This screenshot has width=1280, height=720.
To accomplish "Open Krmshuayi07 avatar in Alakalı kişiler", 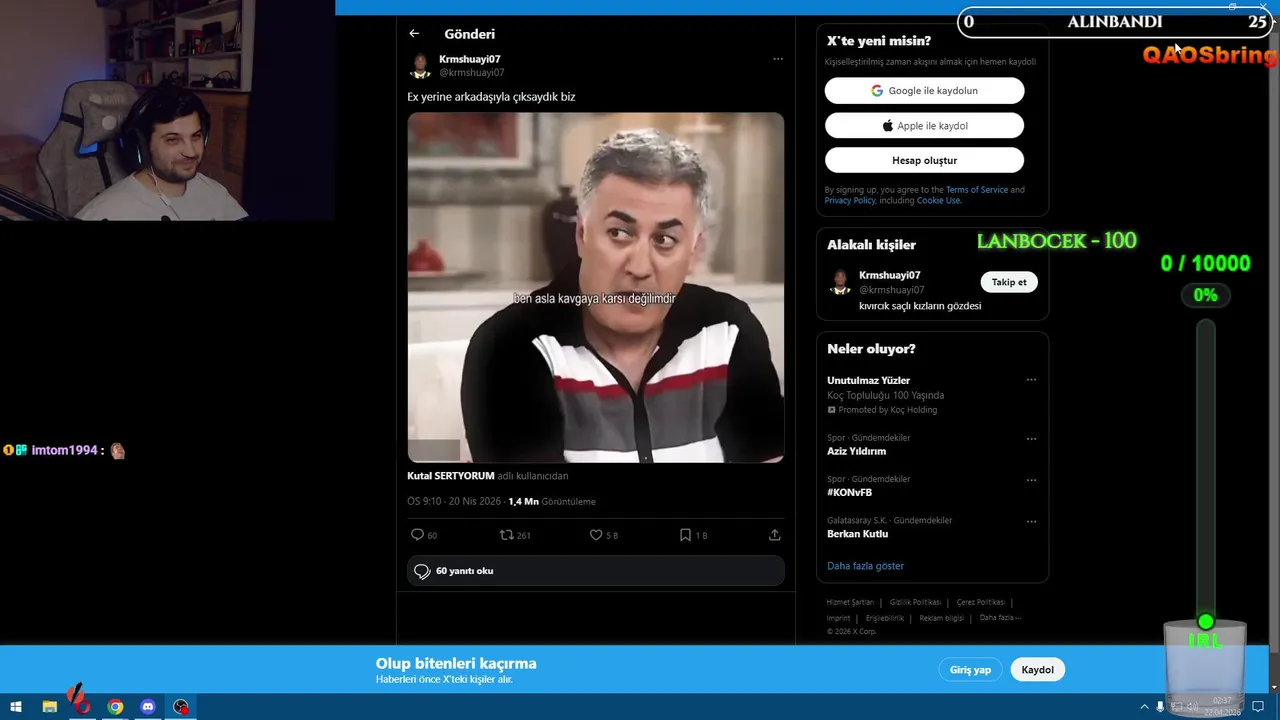I will pos(840,282).
